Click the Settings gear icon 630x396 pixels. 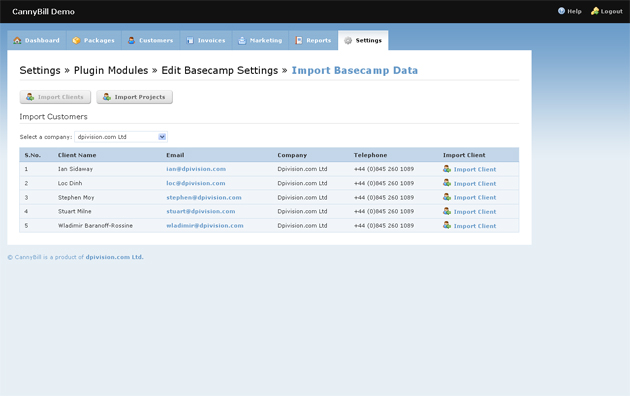[348, 41]
